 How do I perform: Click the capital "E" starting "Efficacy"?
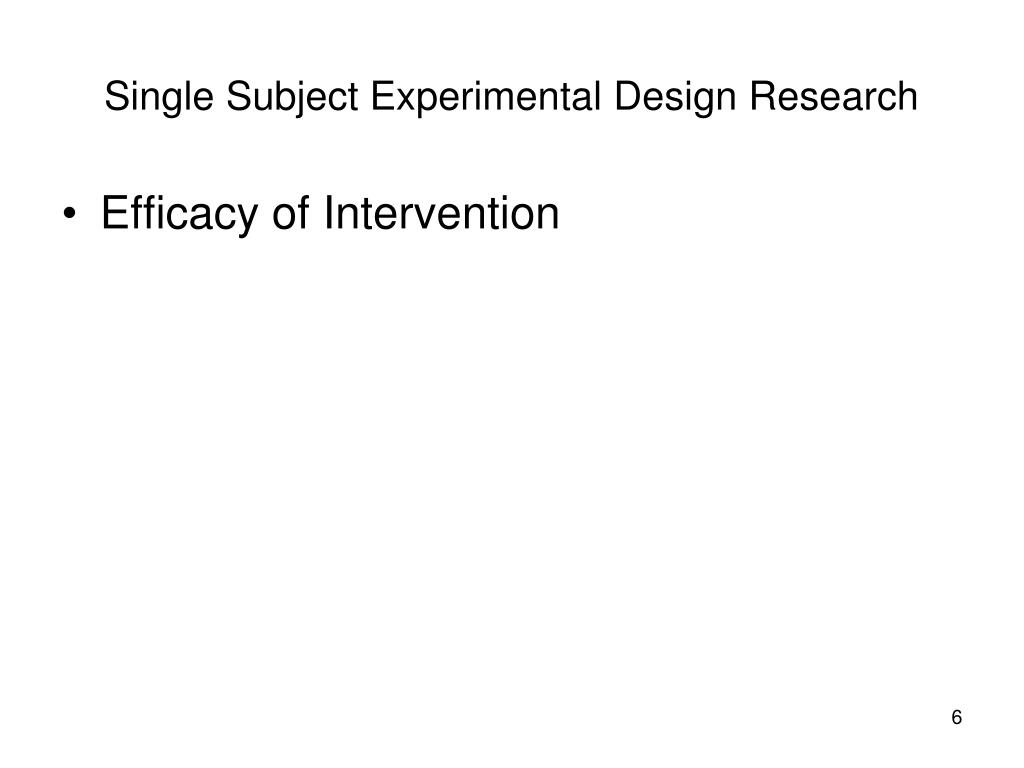[x=114, y=212]
